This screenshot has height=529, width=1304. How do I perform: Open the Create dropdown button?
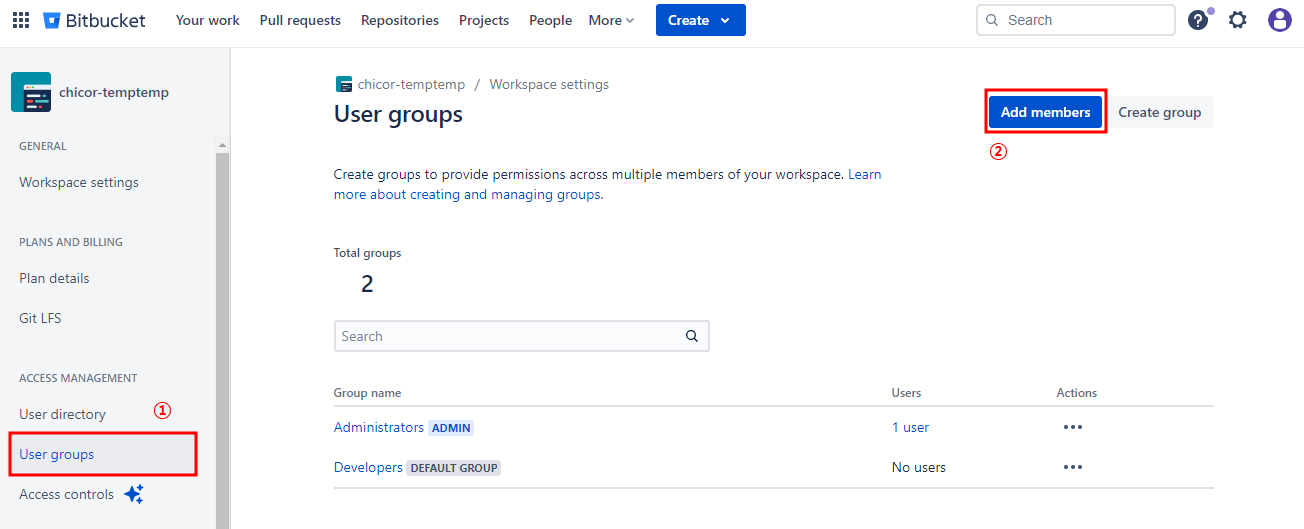[700, 20]
